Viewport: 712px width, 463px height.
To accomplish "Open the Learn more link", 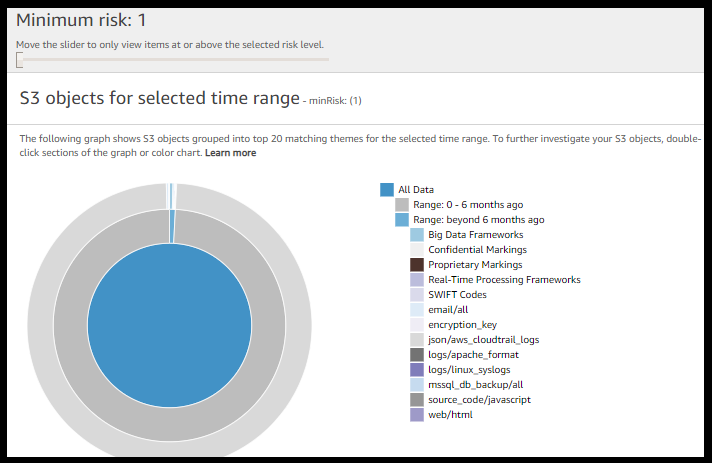I will click(230, 153).
